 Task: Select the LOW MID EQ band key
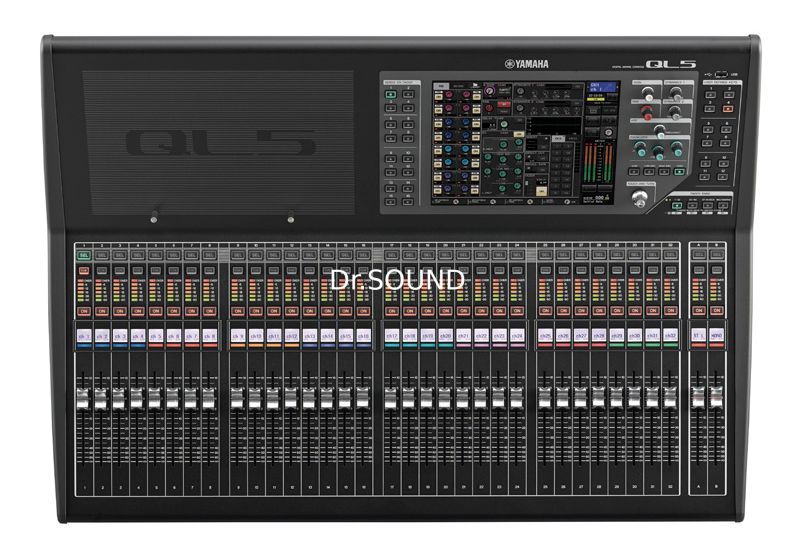tap(649, 172)
